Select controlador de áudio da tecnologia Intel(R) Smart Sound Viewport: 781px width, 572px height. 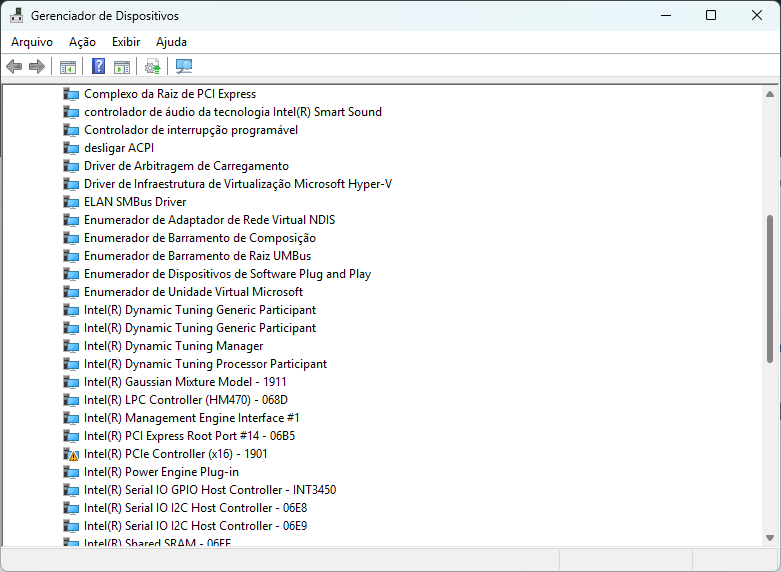click(x=233, y=112)
